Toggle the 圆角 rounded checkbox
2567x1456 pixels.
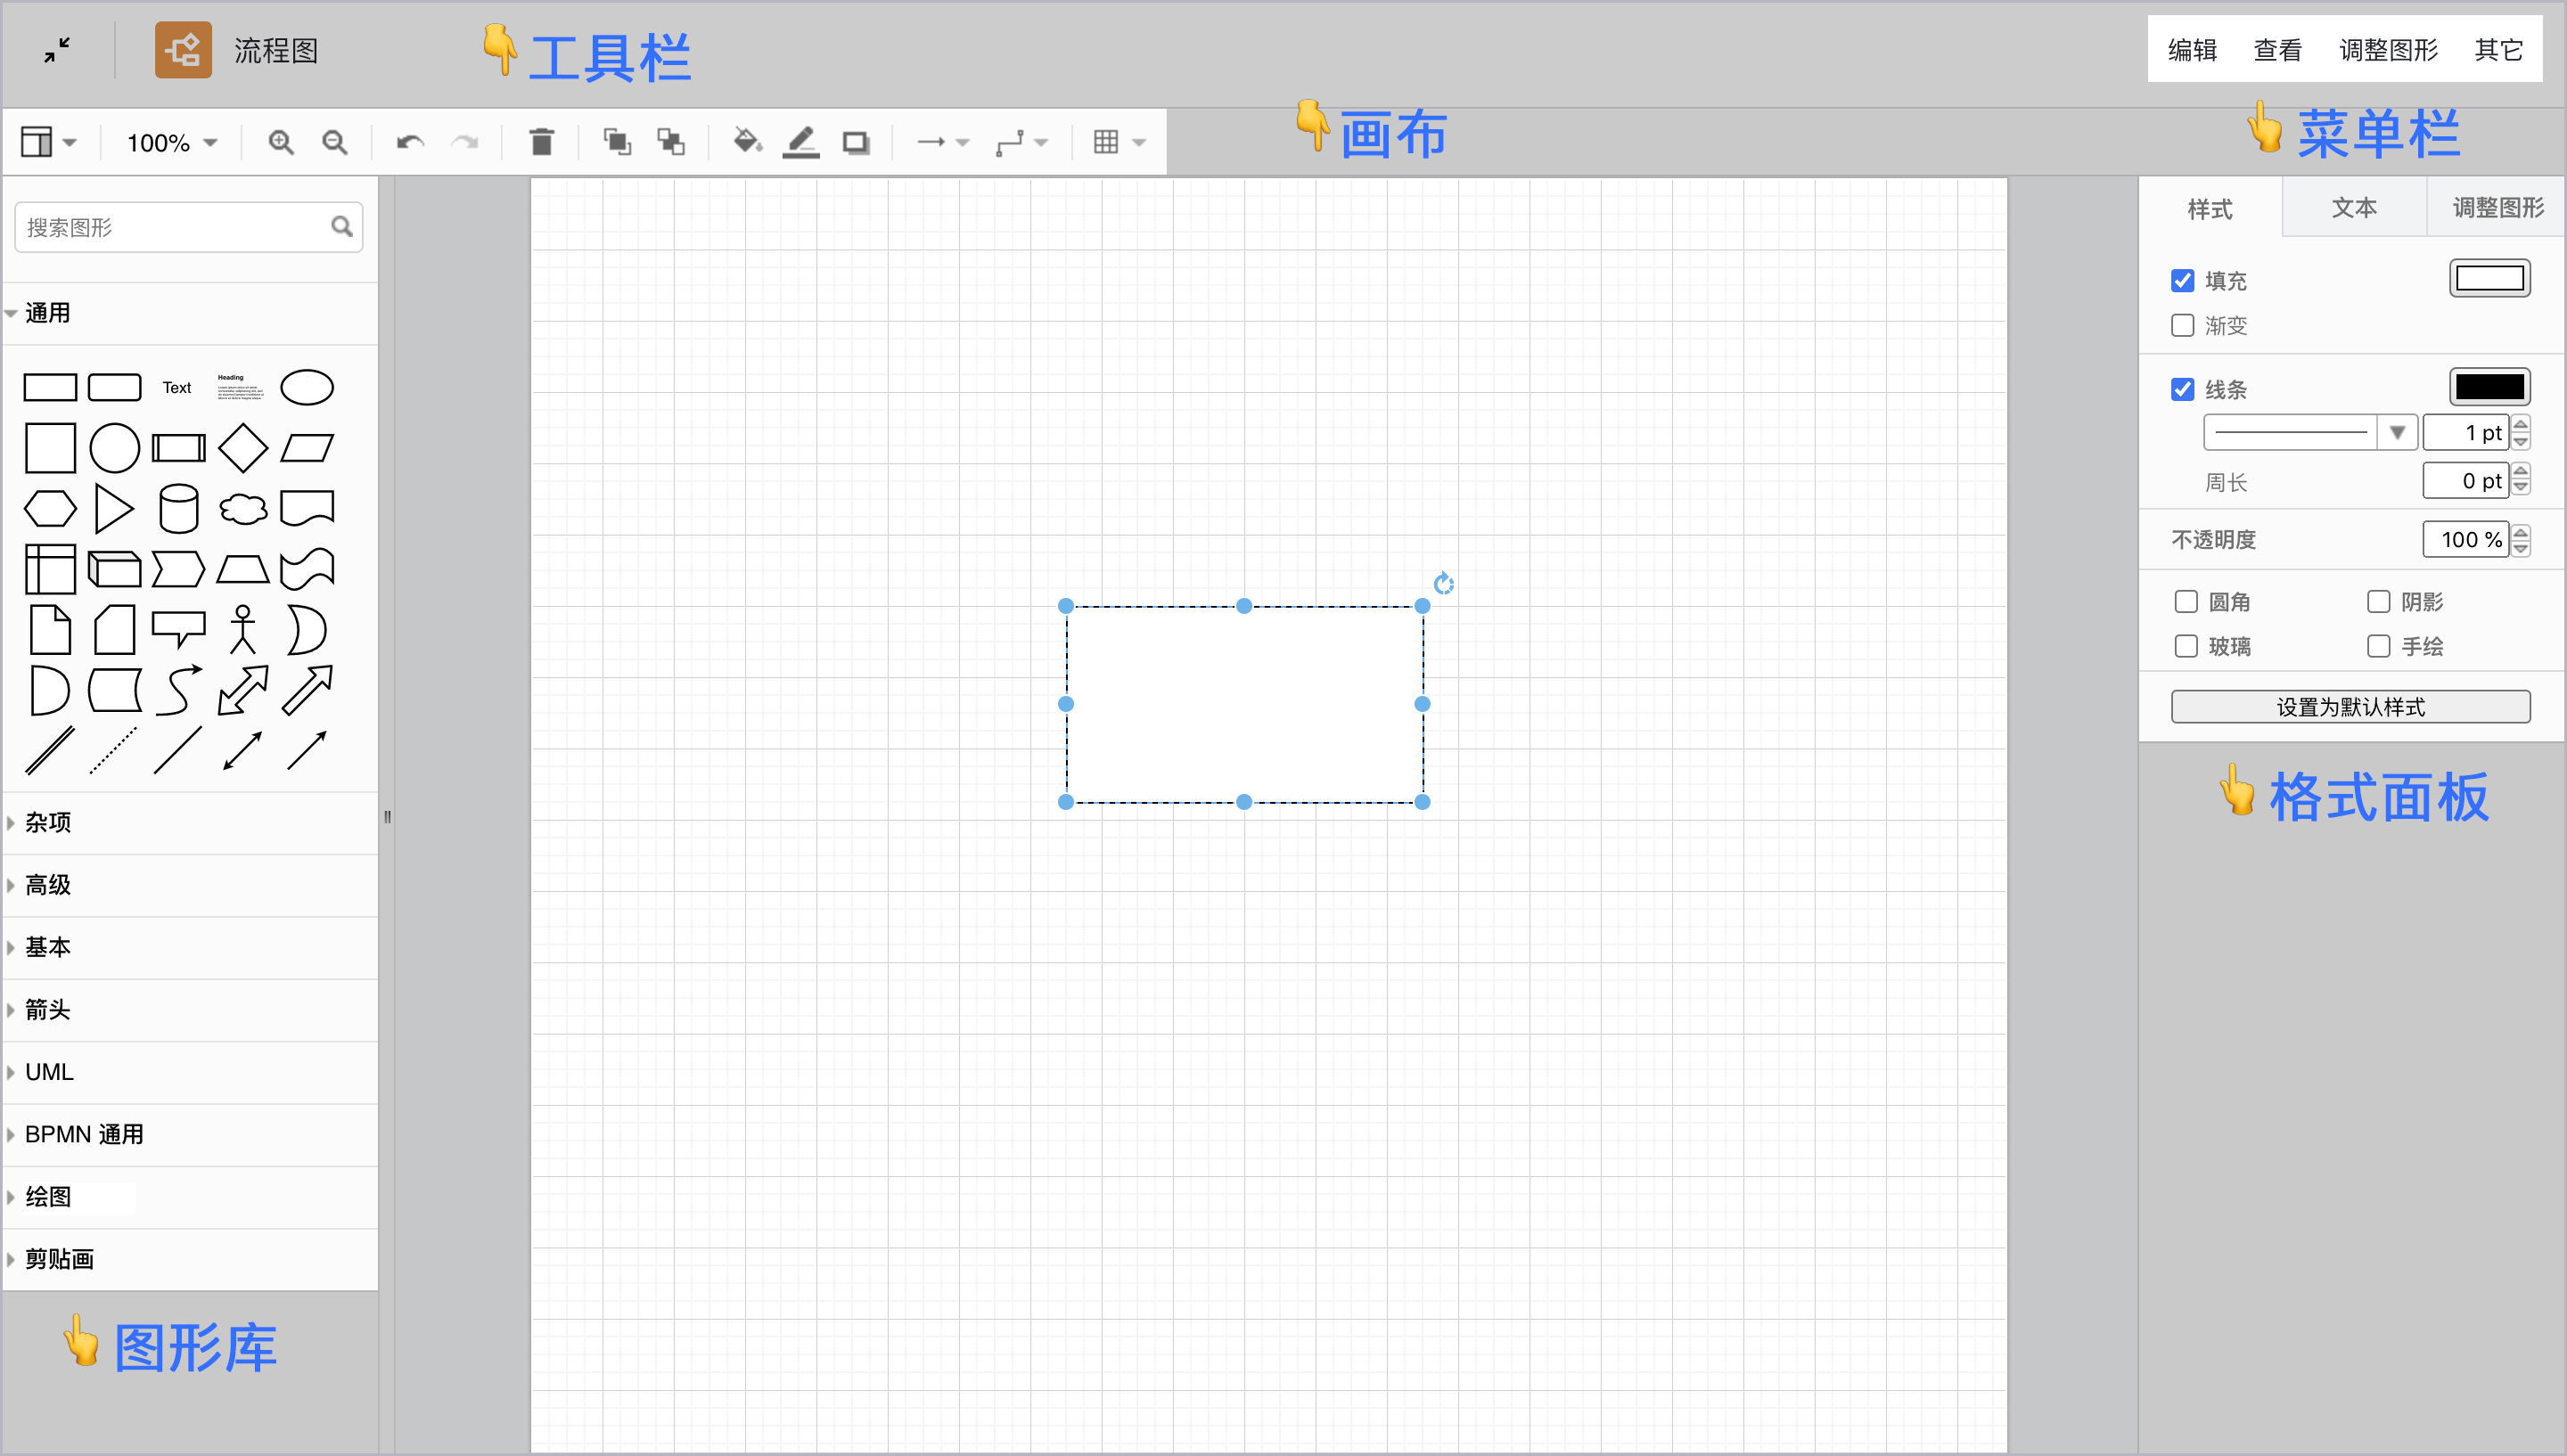pyautogui.click(x=2186, y=602)
